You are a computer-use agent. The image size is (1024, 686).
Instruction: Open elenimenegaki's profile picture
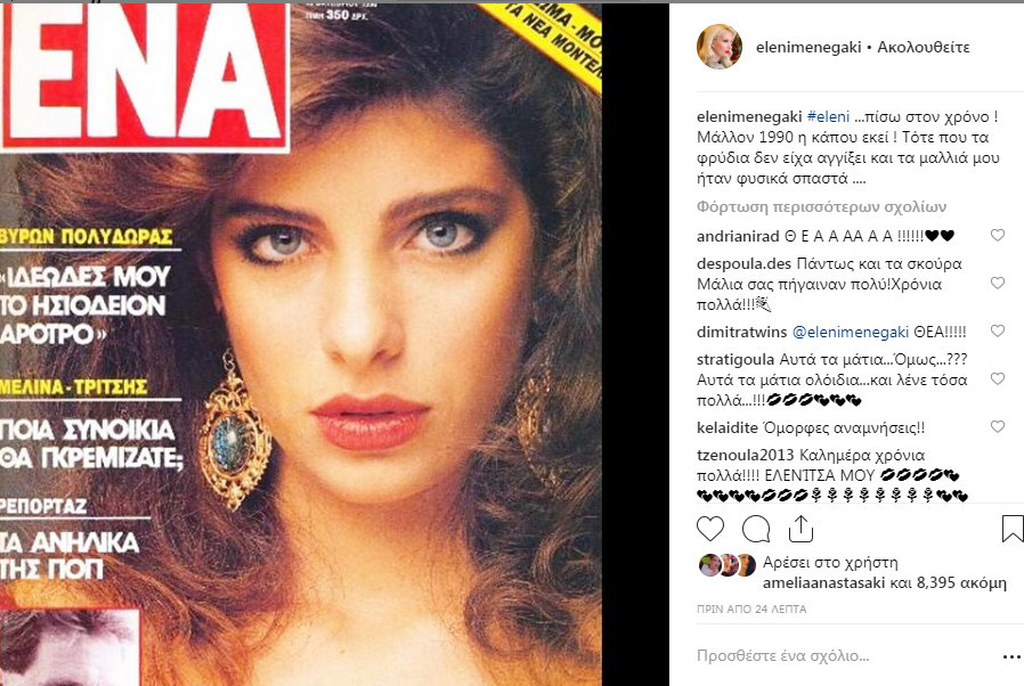[720, 47]
